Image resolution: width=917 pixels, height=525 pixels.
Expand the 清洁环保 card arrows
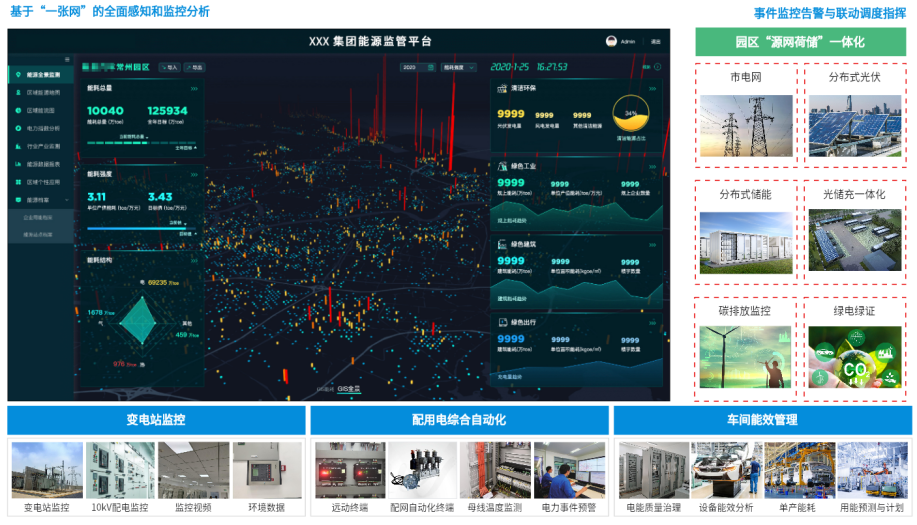[652, 89]
